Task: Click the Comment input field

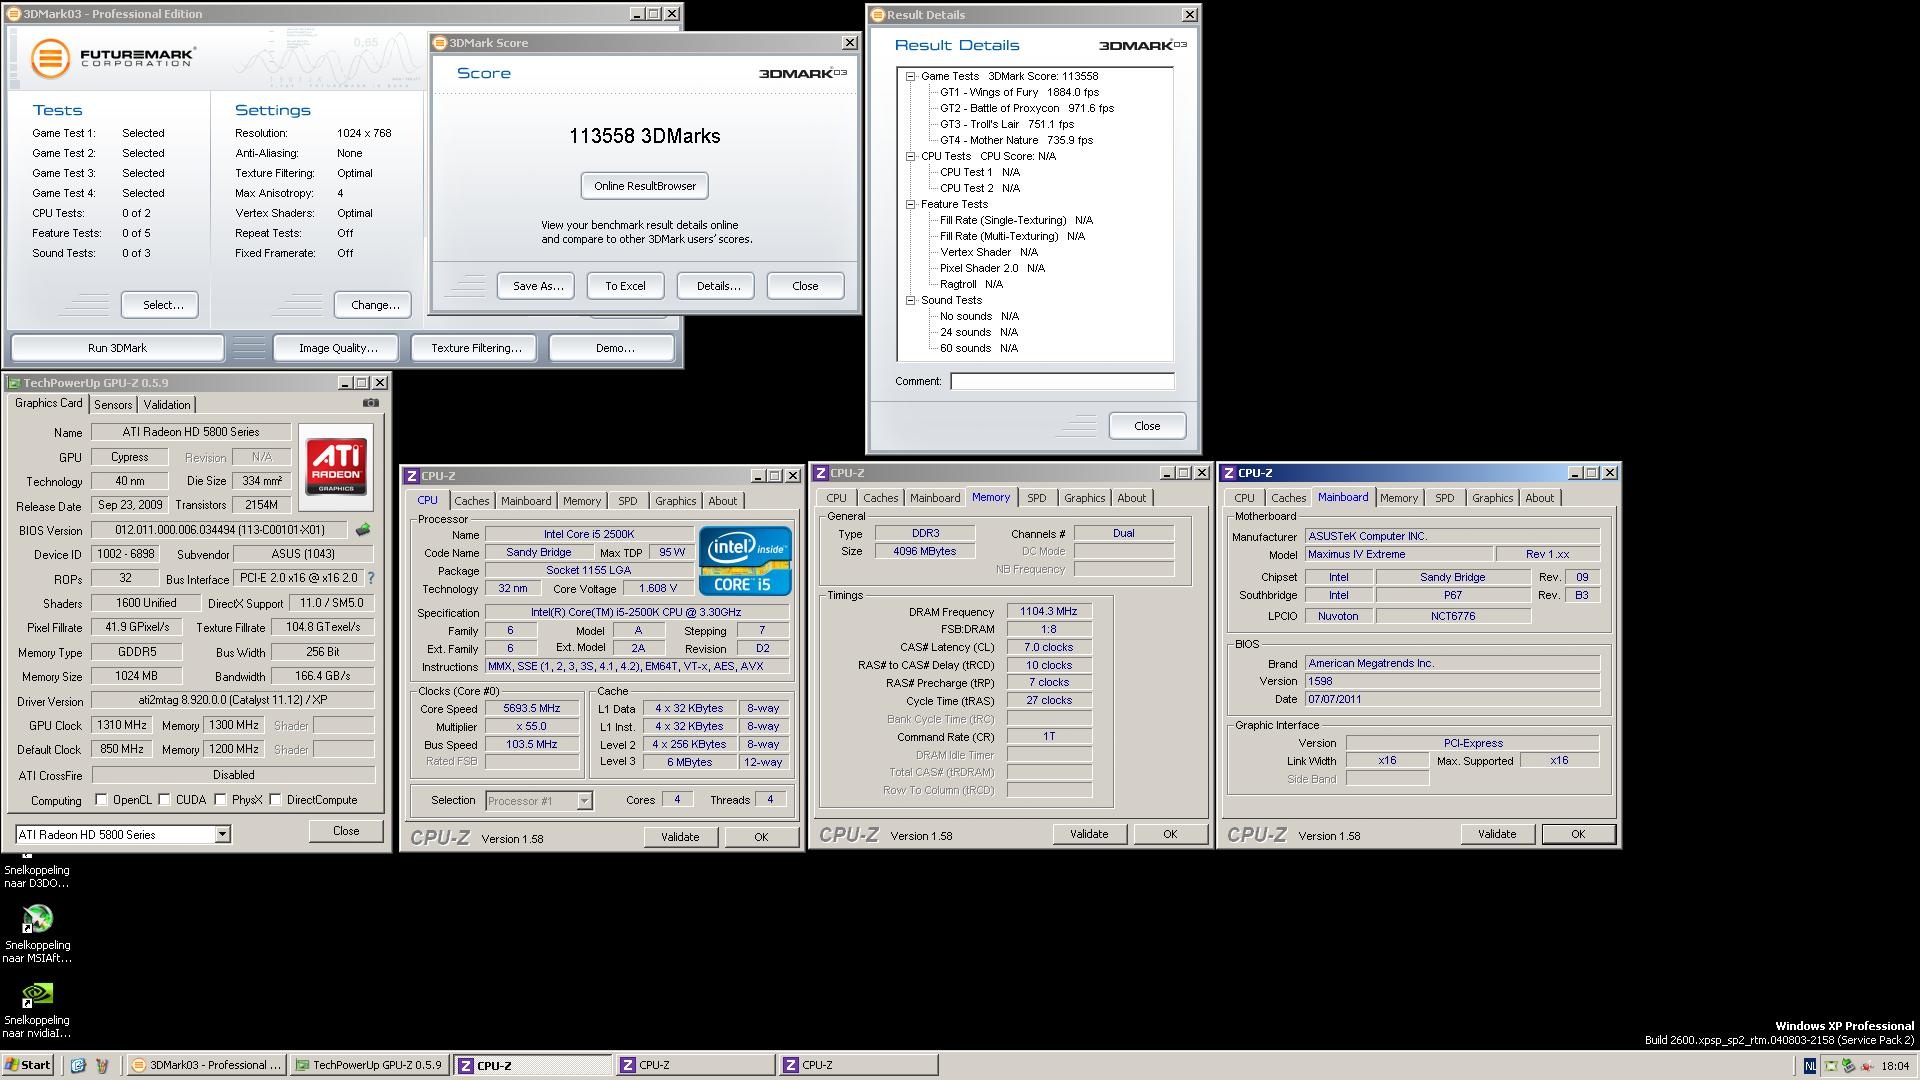Action: point(1062,381)
